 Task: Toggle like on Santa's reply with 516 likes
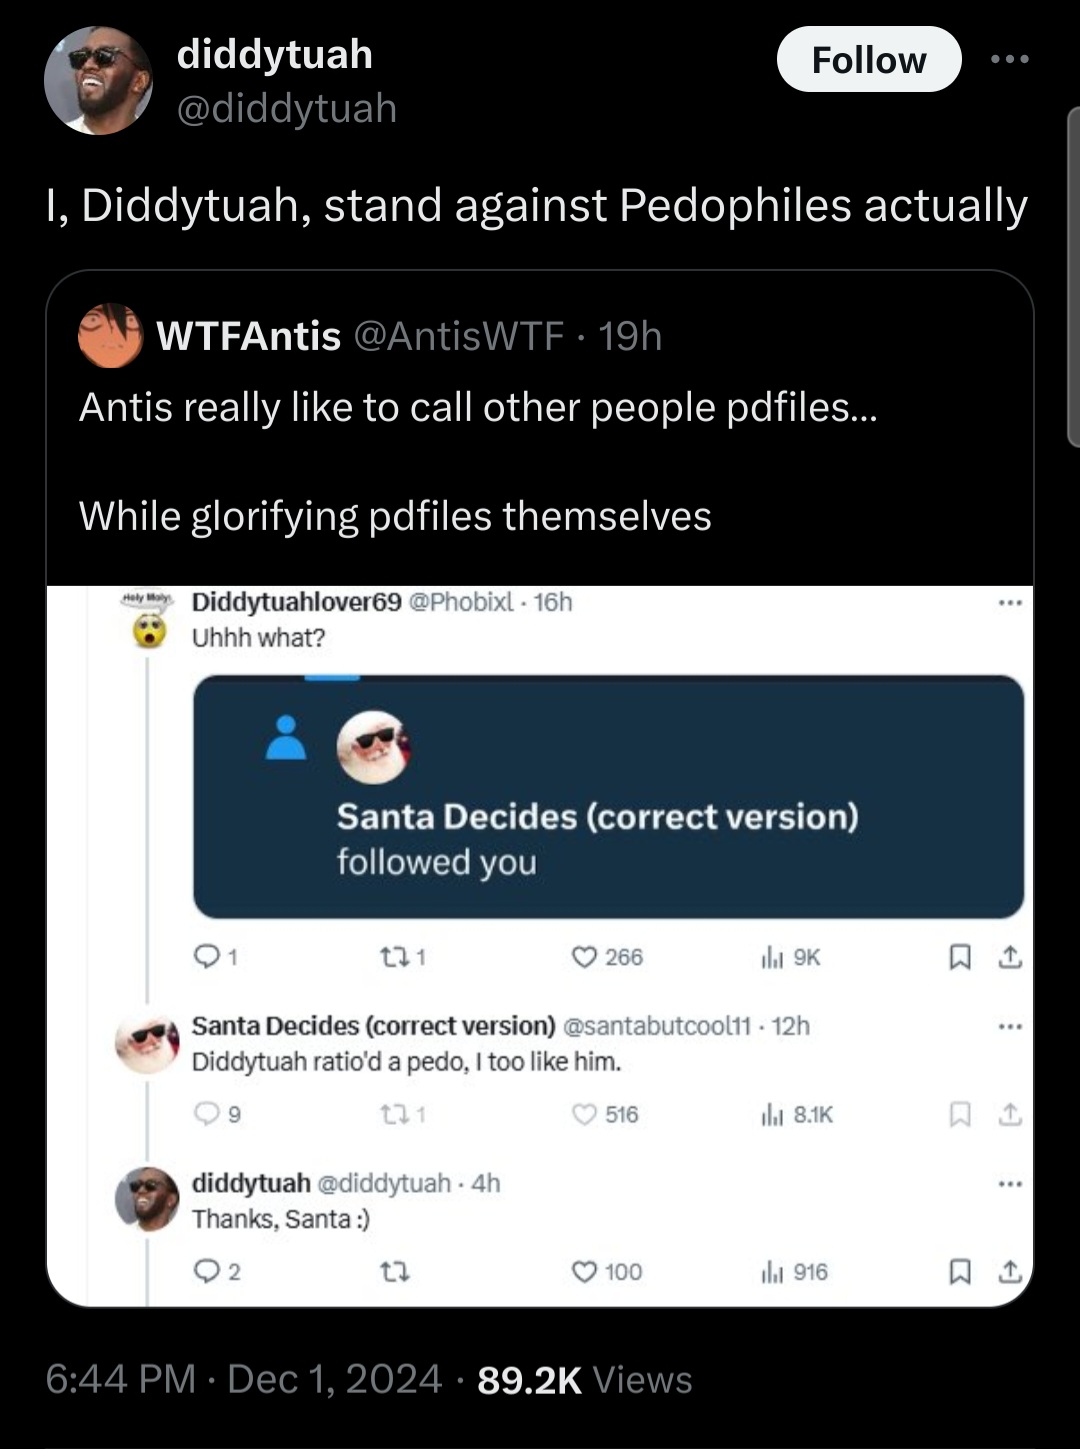604,1114
